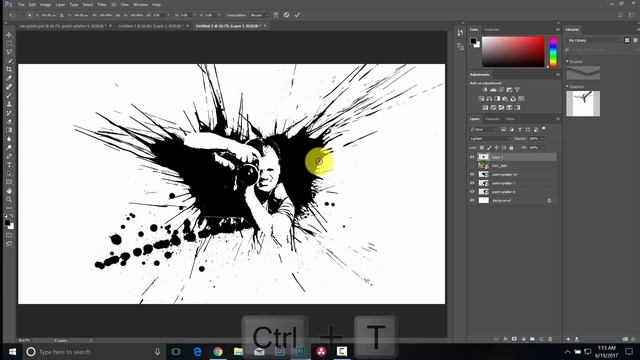
Task: Select the Eyedropper tool
Action: 9,78
